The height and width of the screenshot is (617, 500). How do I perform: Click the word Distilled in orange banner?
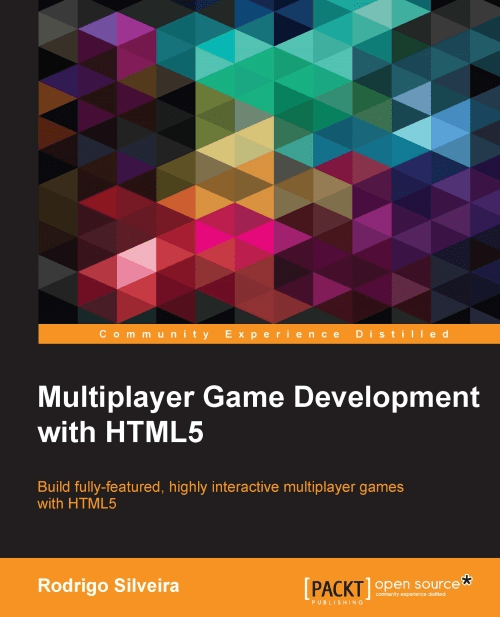(x=402, y=334)
